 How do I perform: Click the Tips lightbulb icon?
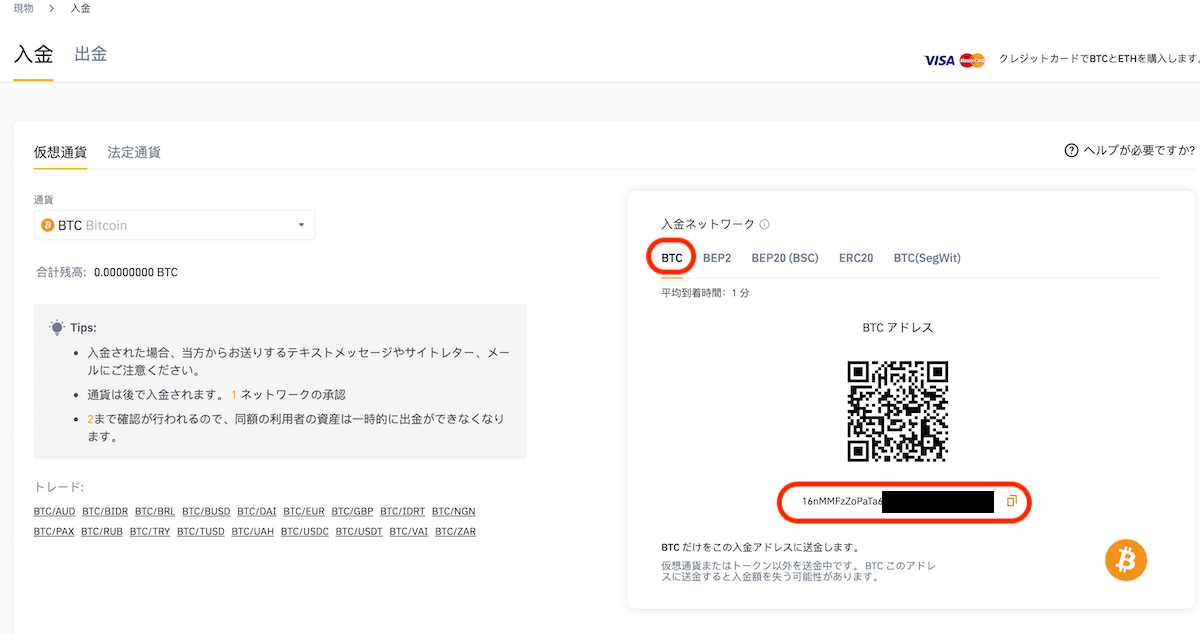(57, 327)
